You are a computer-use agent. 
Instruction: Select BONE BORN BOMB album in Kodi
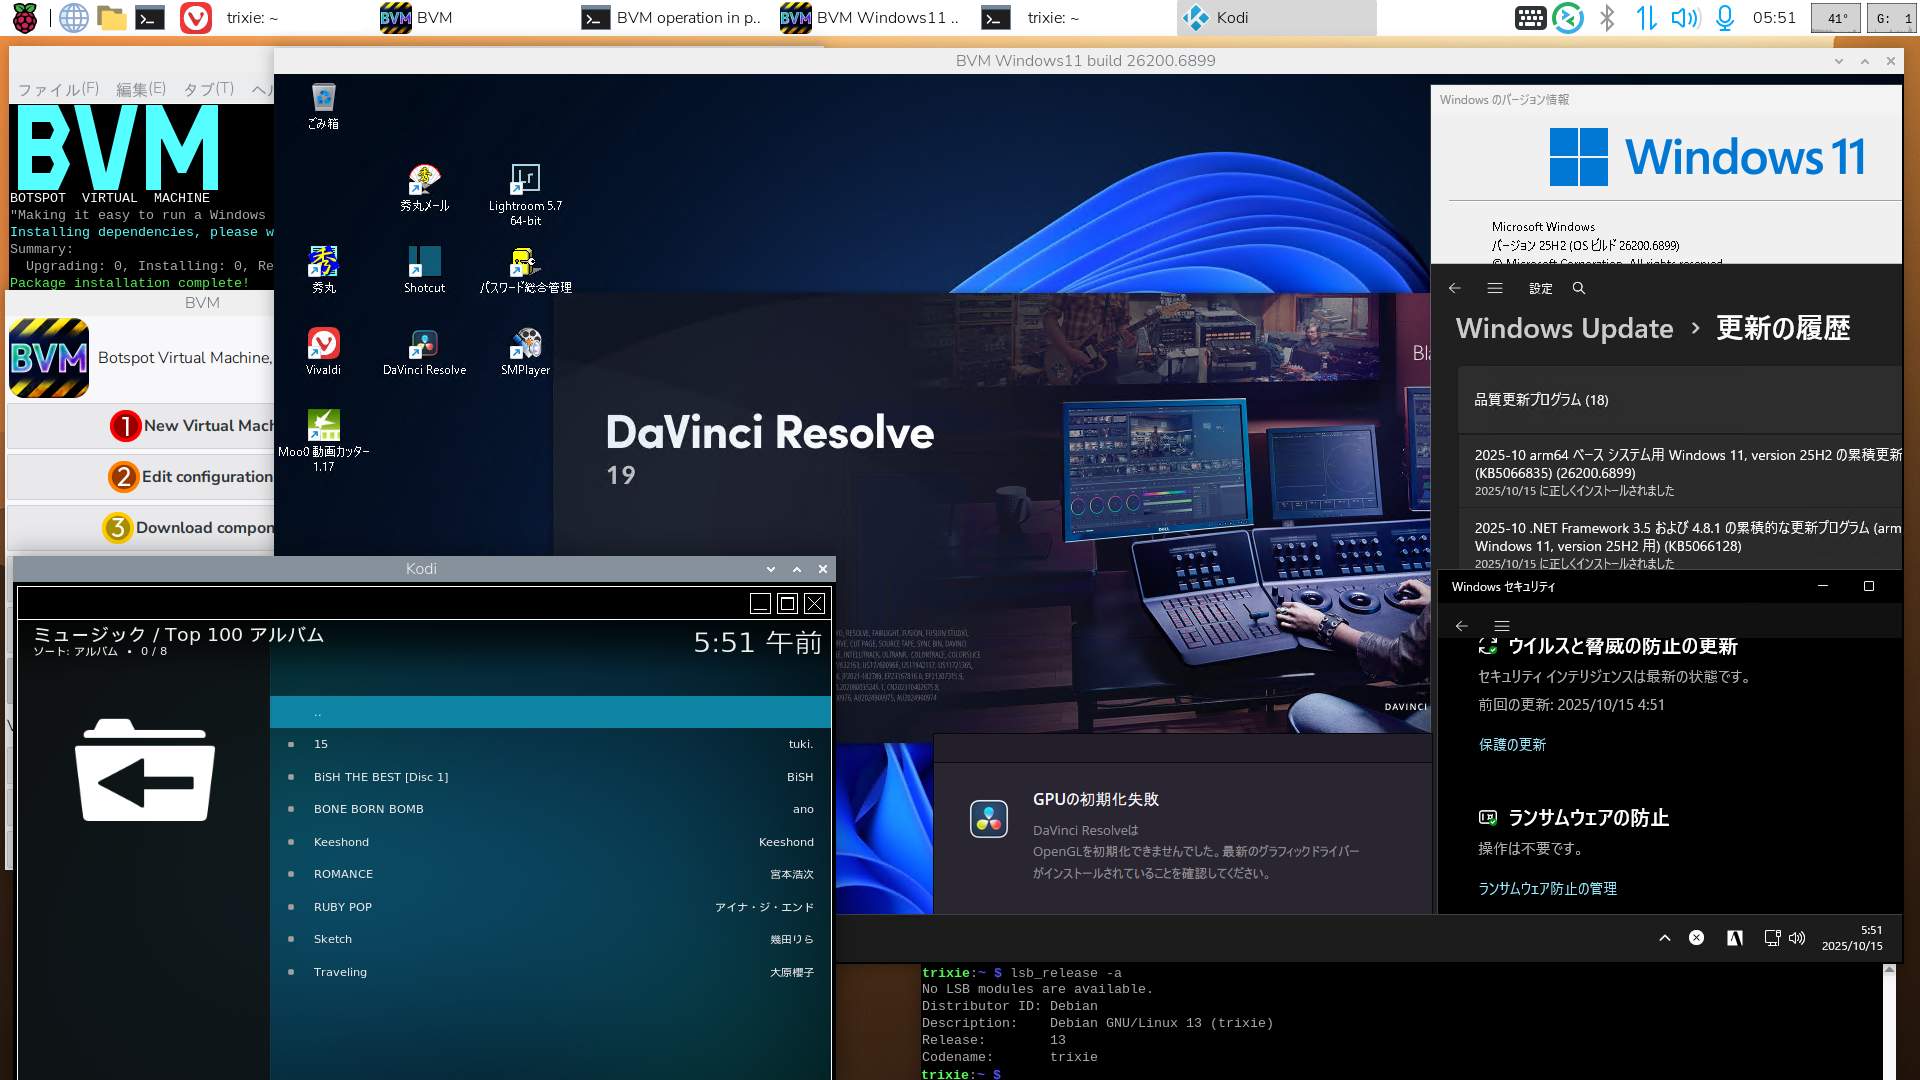[x=369, y=809]
